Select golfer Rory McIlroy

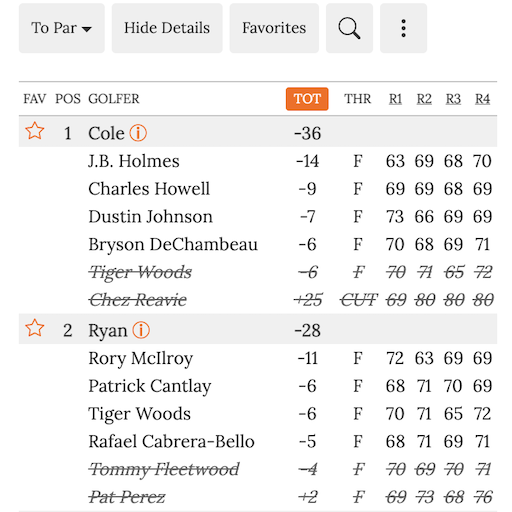[141, 359]
